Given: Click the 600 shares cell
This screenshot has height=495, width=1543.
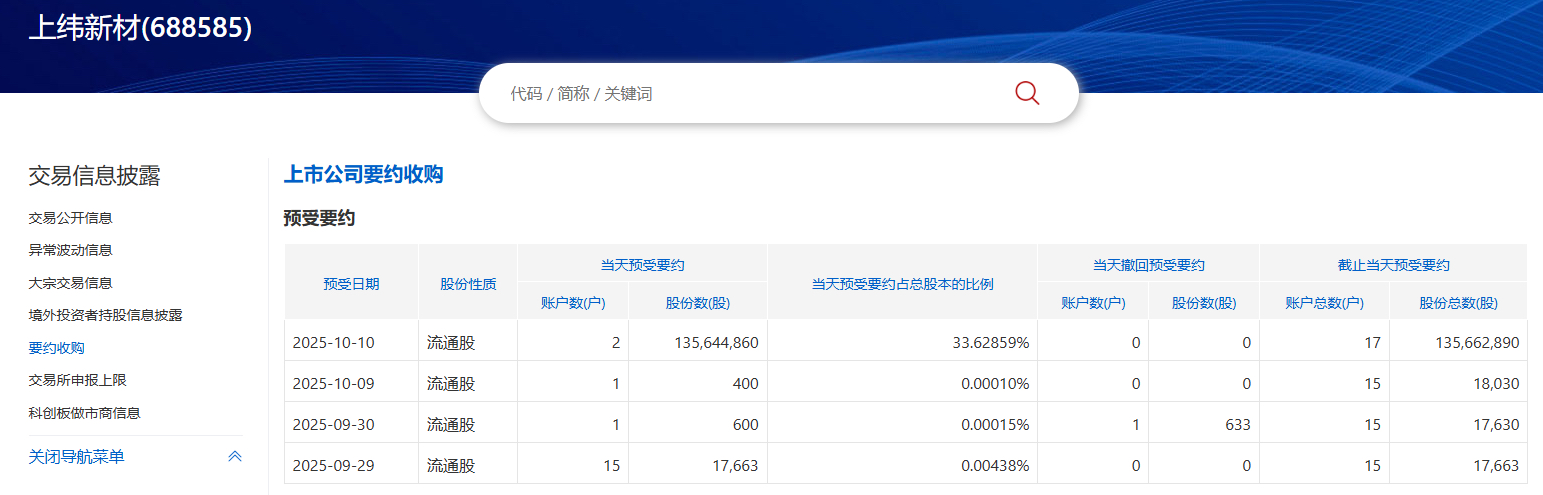Looking at the screenshot, I should [698, 424].
